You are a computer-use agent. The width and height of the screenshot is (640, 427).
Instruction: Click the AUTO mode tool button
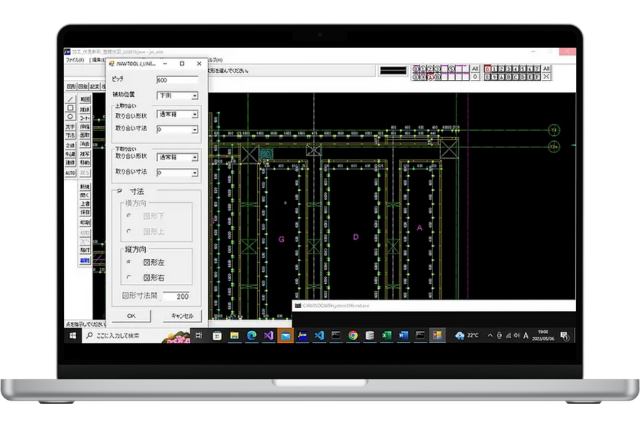click(70, 172)
